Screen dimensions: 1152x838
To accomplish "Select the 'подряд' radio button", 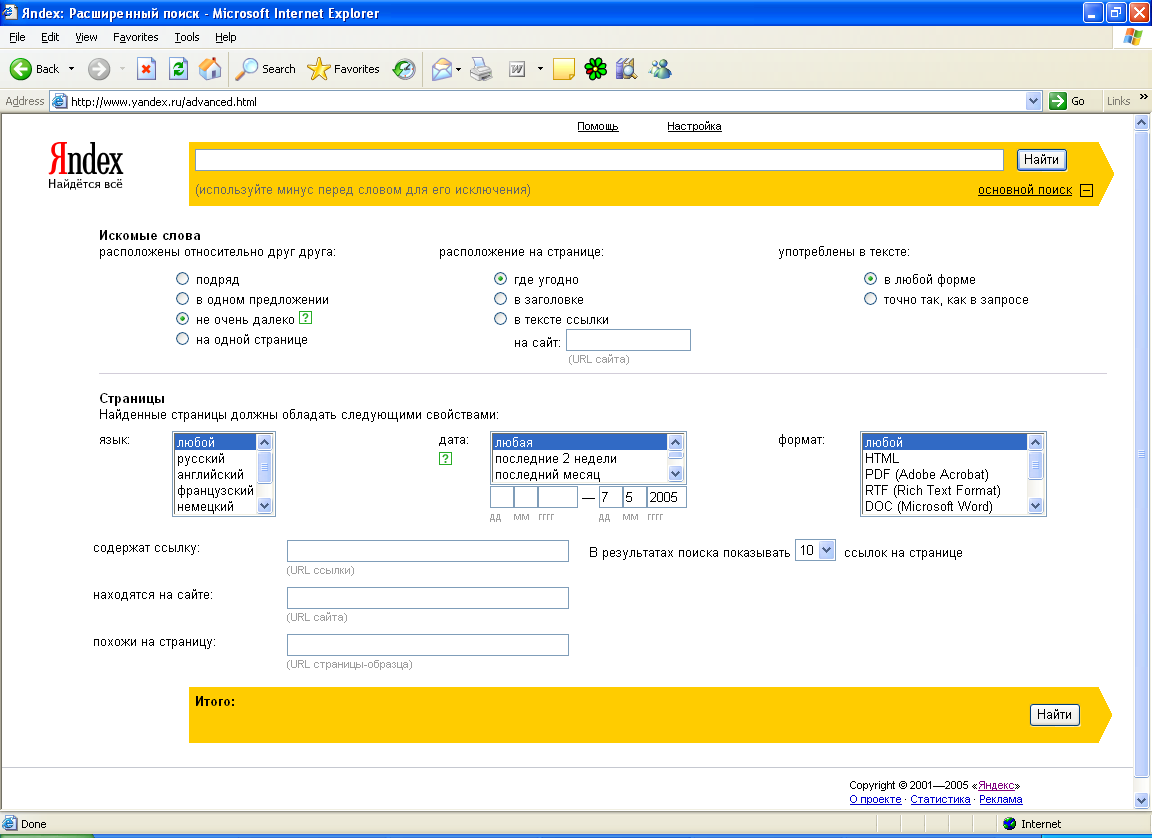I will (182, 278).
